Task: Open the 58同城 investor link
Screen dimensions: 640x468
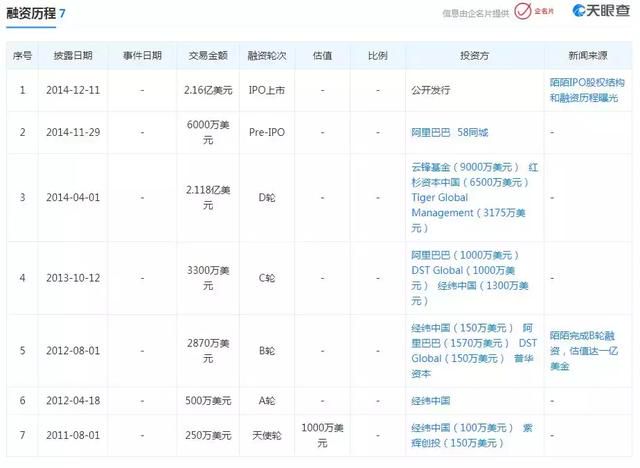Action: [x=473, y=133]
